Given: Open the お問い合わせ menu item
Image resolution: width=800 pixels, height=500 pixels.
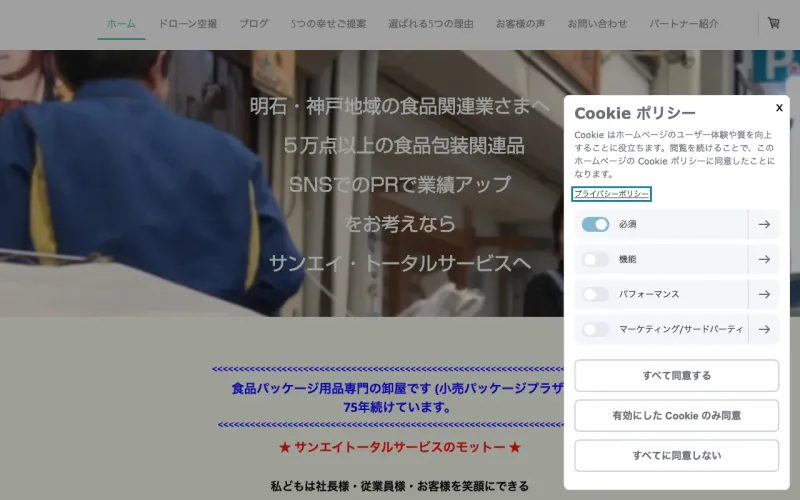Looking at the screenshot, I should point(597,23).
